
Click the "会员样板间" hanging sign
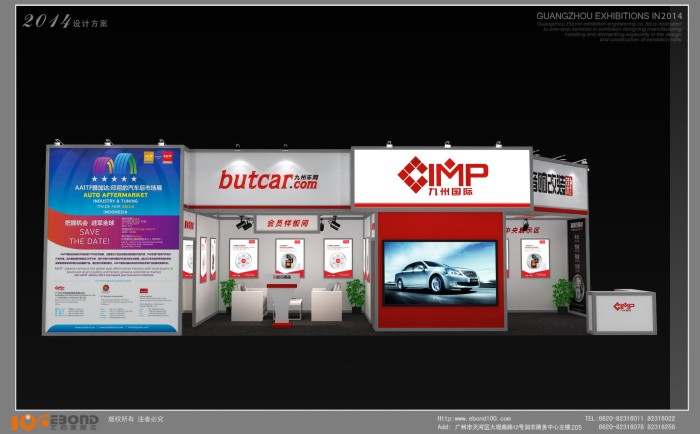pos(287,223)
